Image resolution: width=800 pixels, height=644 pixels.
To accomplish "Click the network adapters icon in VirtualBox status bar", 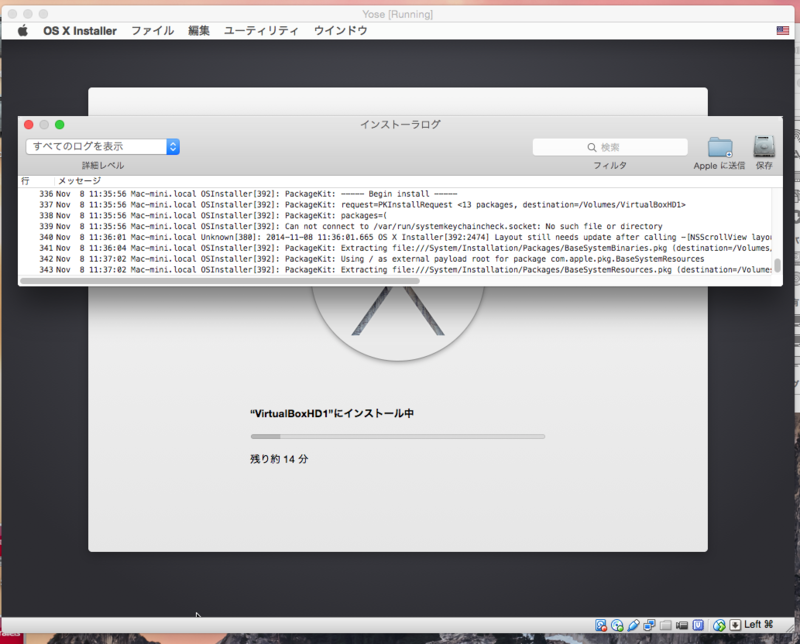I will [649, 625].
